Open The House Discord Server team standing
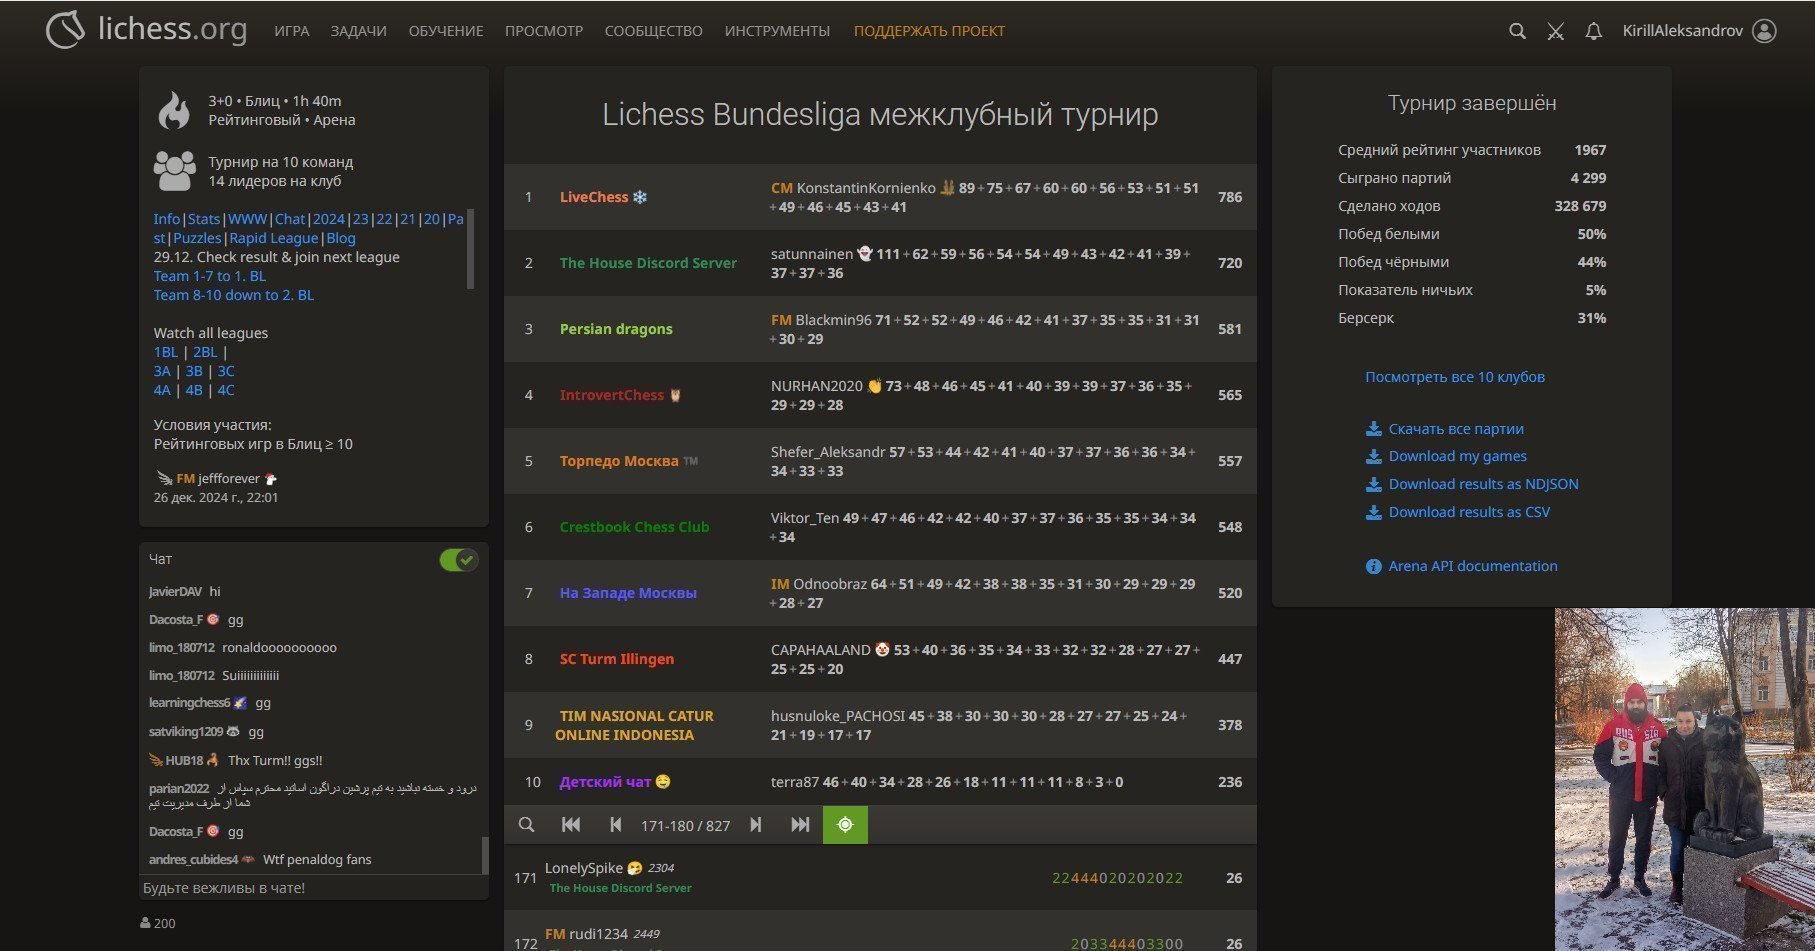Image resolution: width=1815 pixels, height=951 pixels. coord(880,263)
